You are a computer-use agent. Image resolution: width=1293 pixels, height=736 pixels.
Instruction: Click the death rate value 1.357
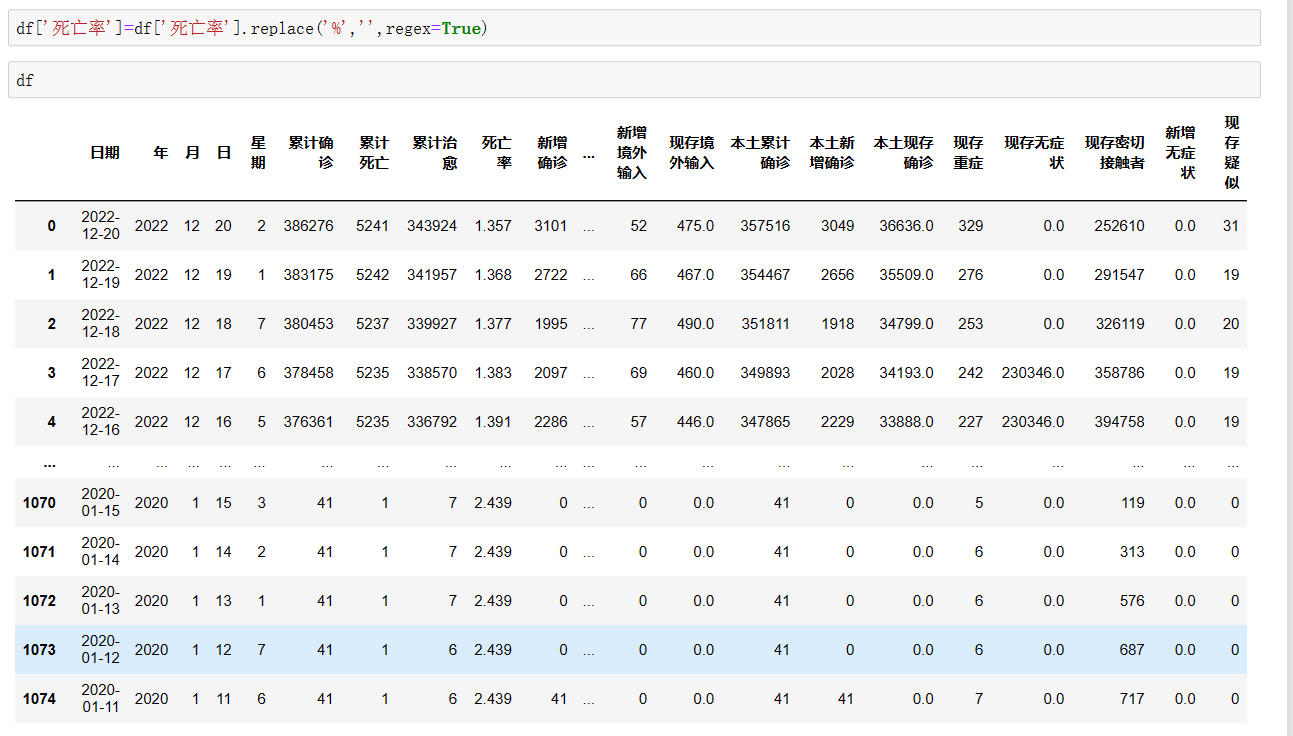click(x=493, y=226)
